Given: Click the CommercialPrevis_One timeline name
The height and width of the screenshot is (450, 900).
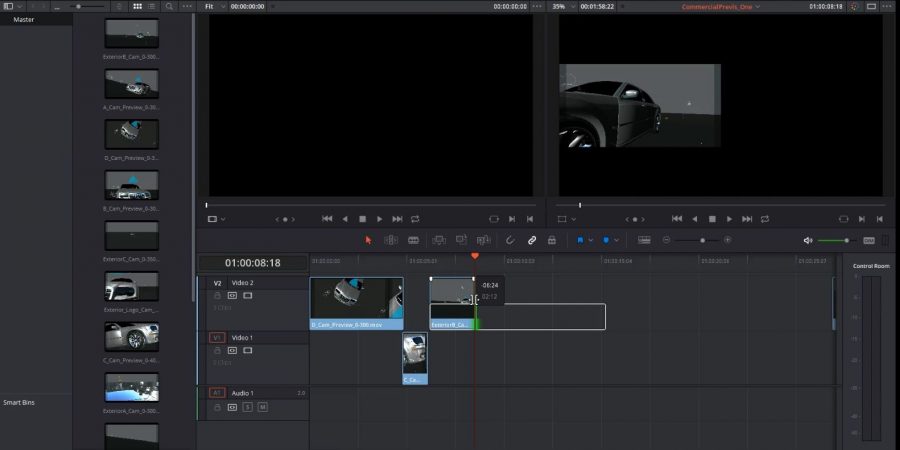Looking at the screenshot, I should (715, 6).
